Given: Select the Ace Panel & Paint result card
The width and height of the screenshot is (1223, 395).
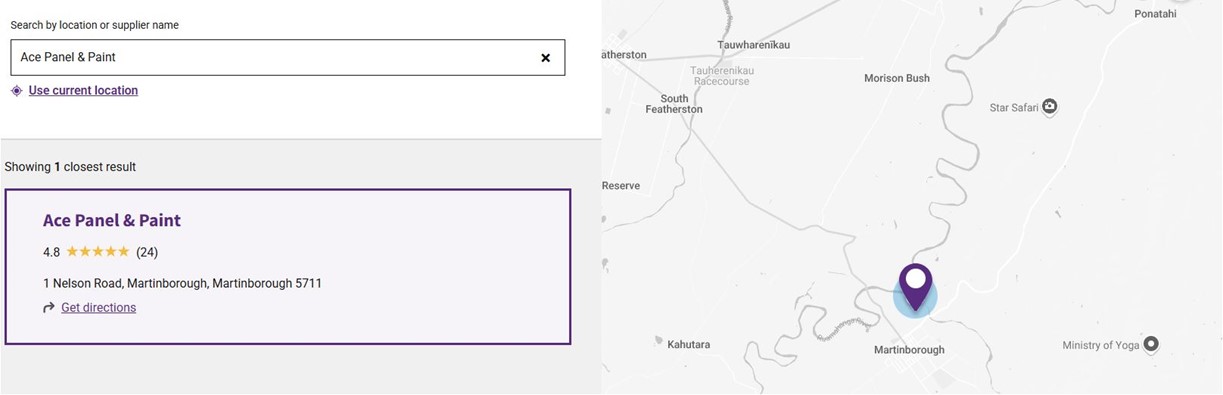Looking at the screenshot, I should tap(288, 267).
